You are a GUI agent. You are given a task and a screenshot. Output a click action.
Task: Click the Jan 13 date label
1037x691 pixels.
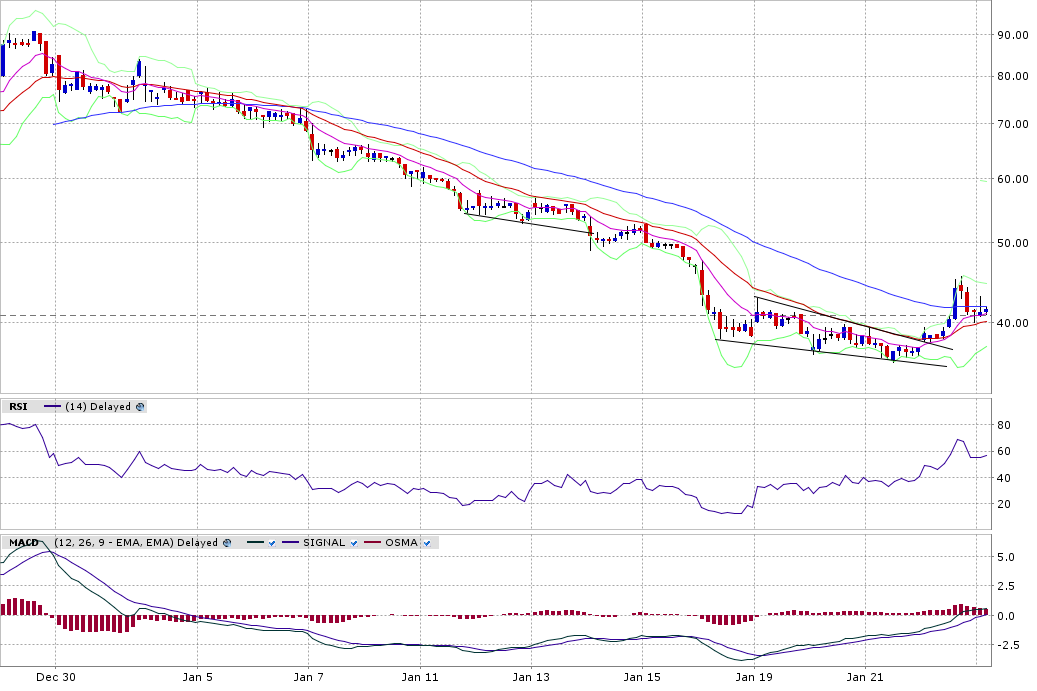pyautogui.click(x=531, y=677)
